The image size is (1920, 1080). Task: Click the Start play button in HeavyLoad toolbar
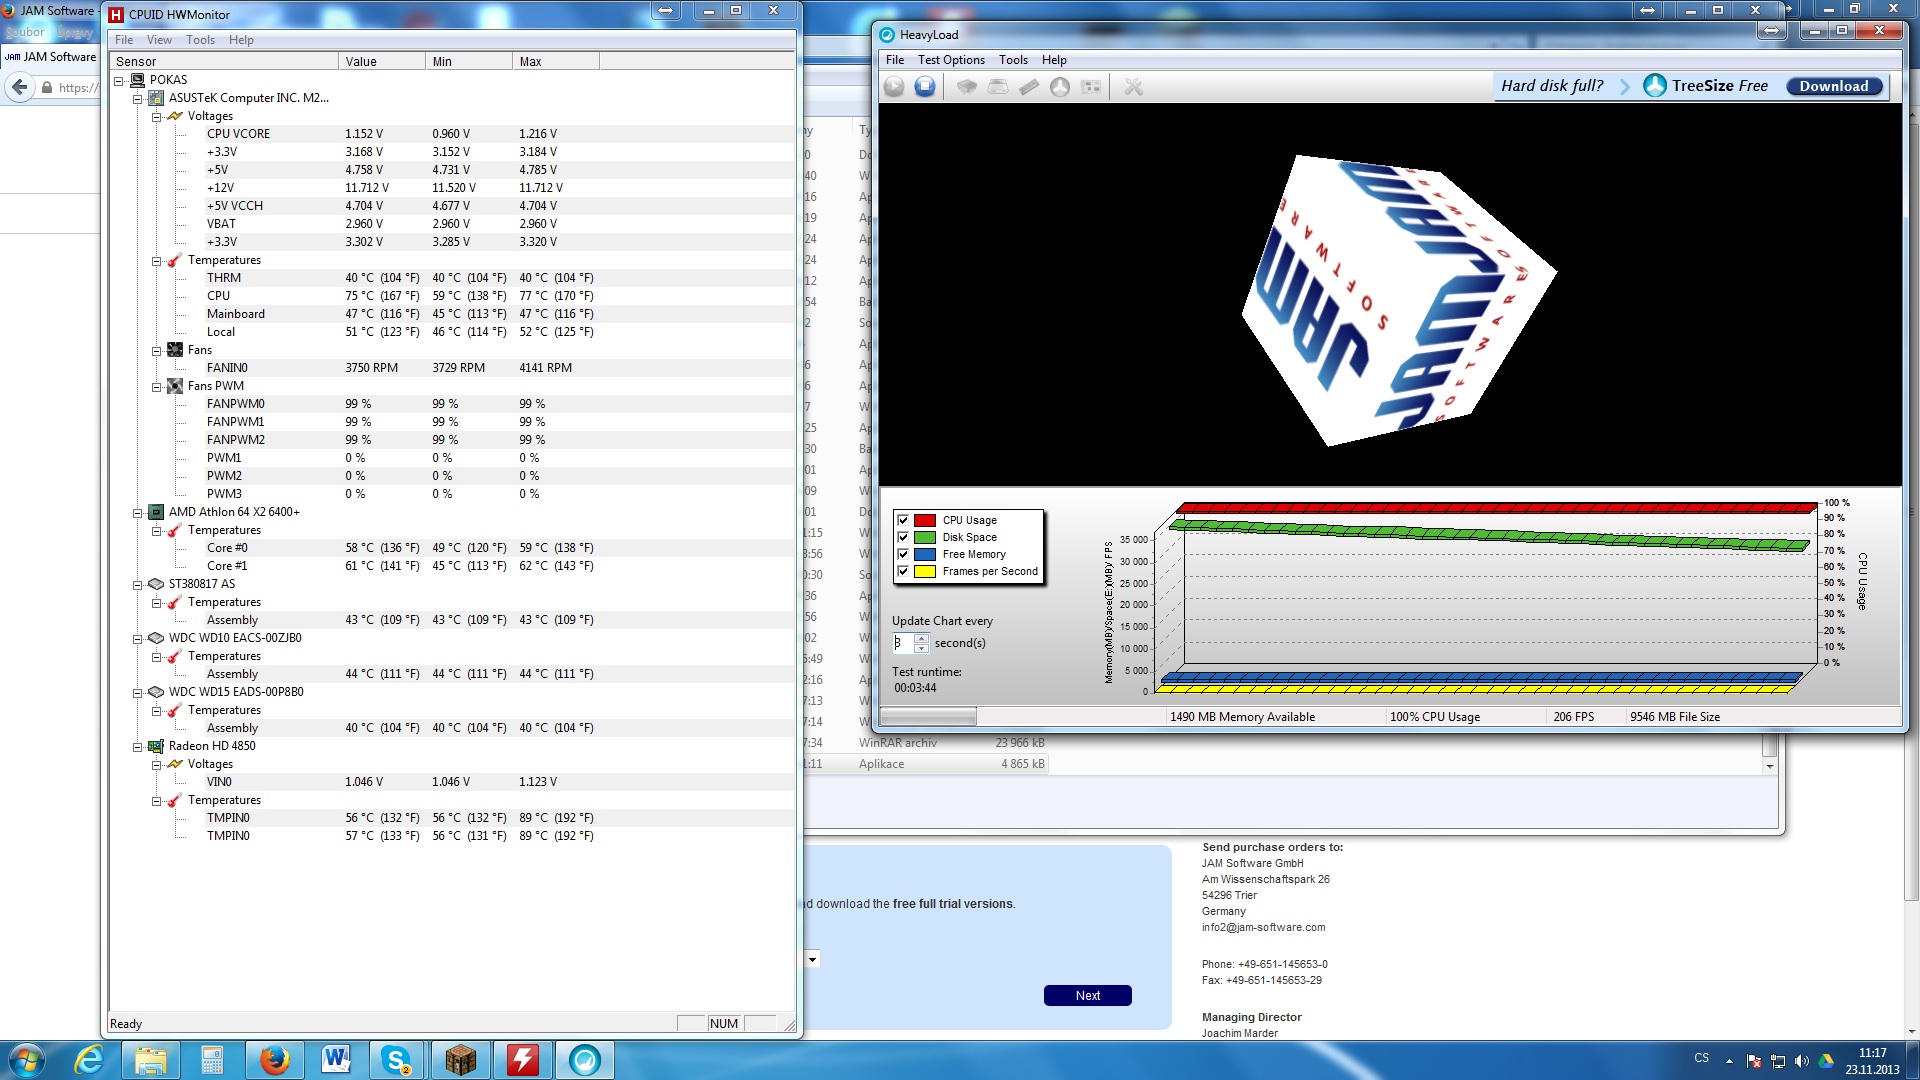[x=894, y=87]
